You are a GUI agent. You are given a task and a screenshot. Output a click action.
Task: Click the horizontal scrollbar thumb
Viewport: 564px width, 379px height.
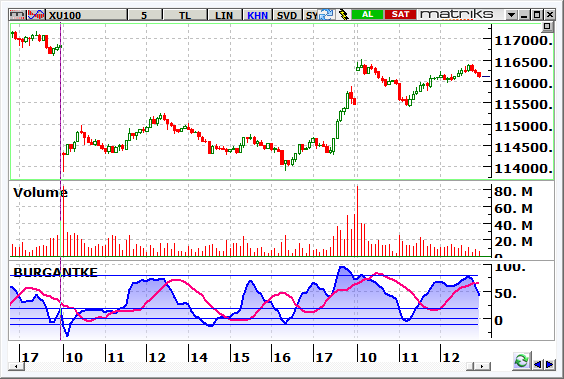[x=470, y=366]
